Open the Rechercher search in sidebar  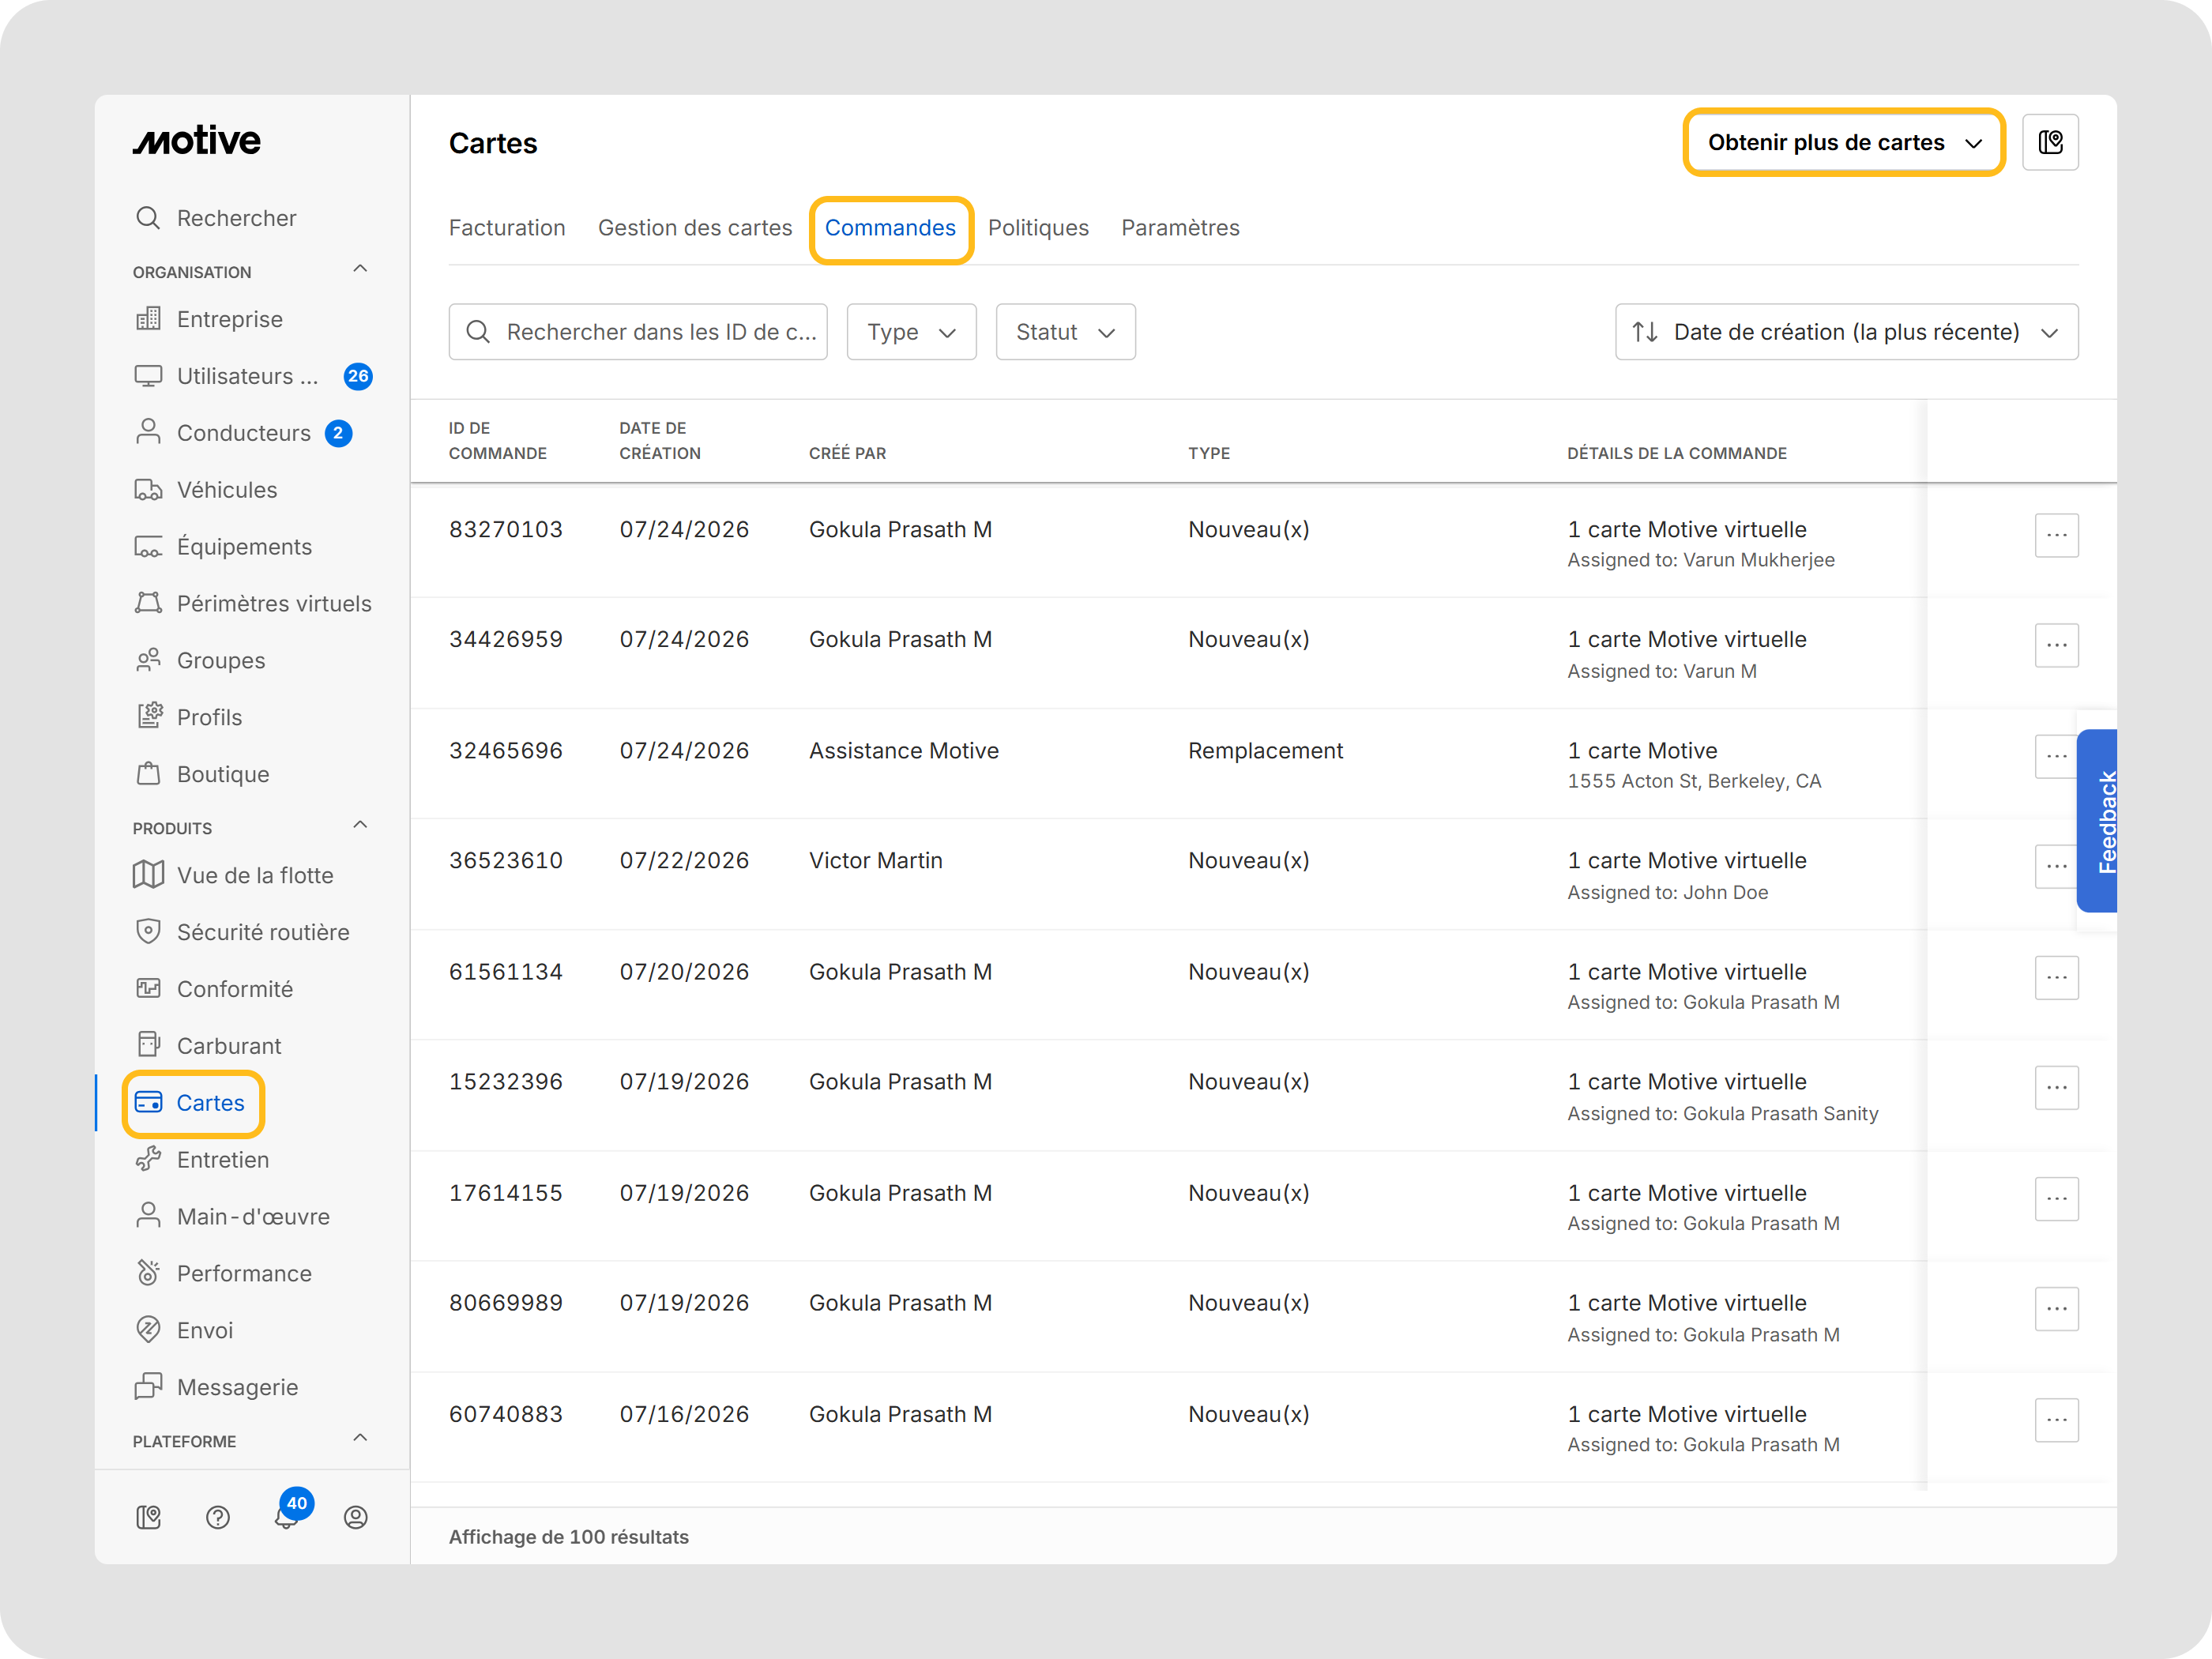pos(216,218)
